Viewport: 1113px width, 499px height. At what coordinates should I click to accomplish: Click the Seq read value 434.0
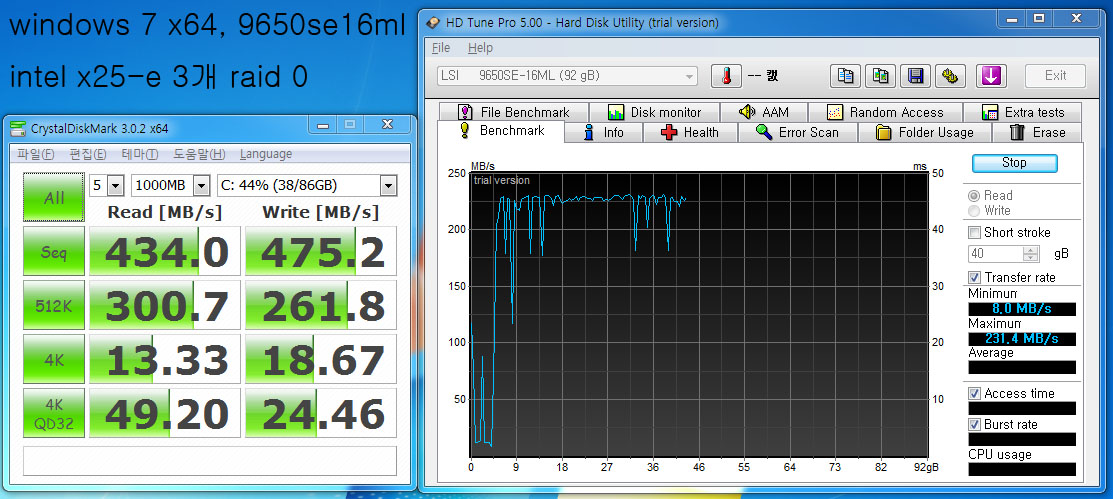click(165, 251)
